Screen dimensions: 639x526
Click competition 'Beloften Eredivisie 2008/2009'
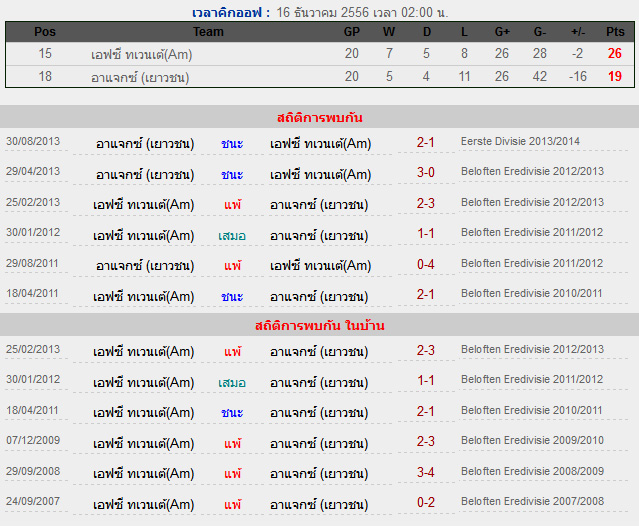(532, 471)
